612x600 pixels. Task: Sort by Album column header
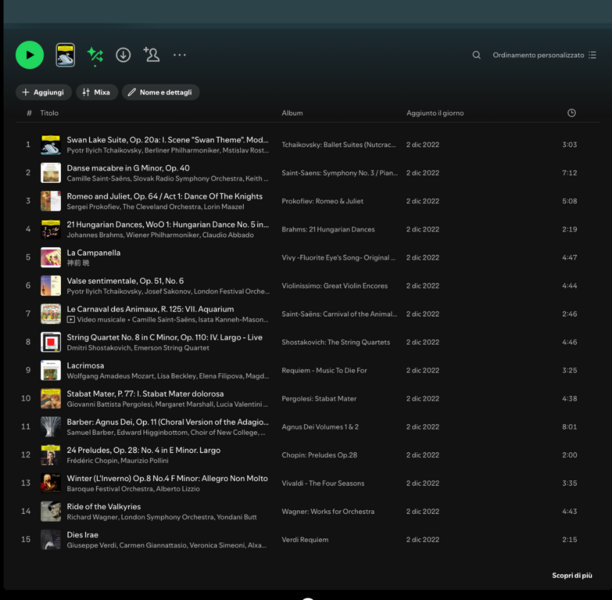coord(292,113)
